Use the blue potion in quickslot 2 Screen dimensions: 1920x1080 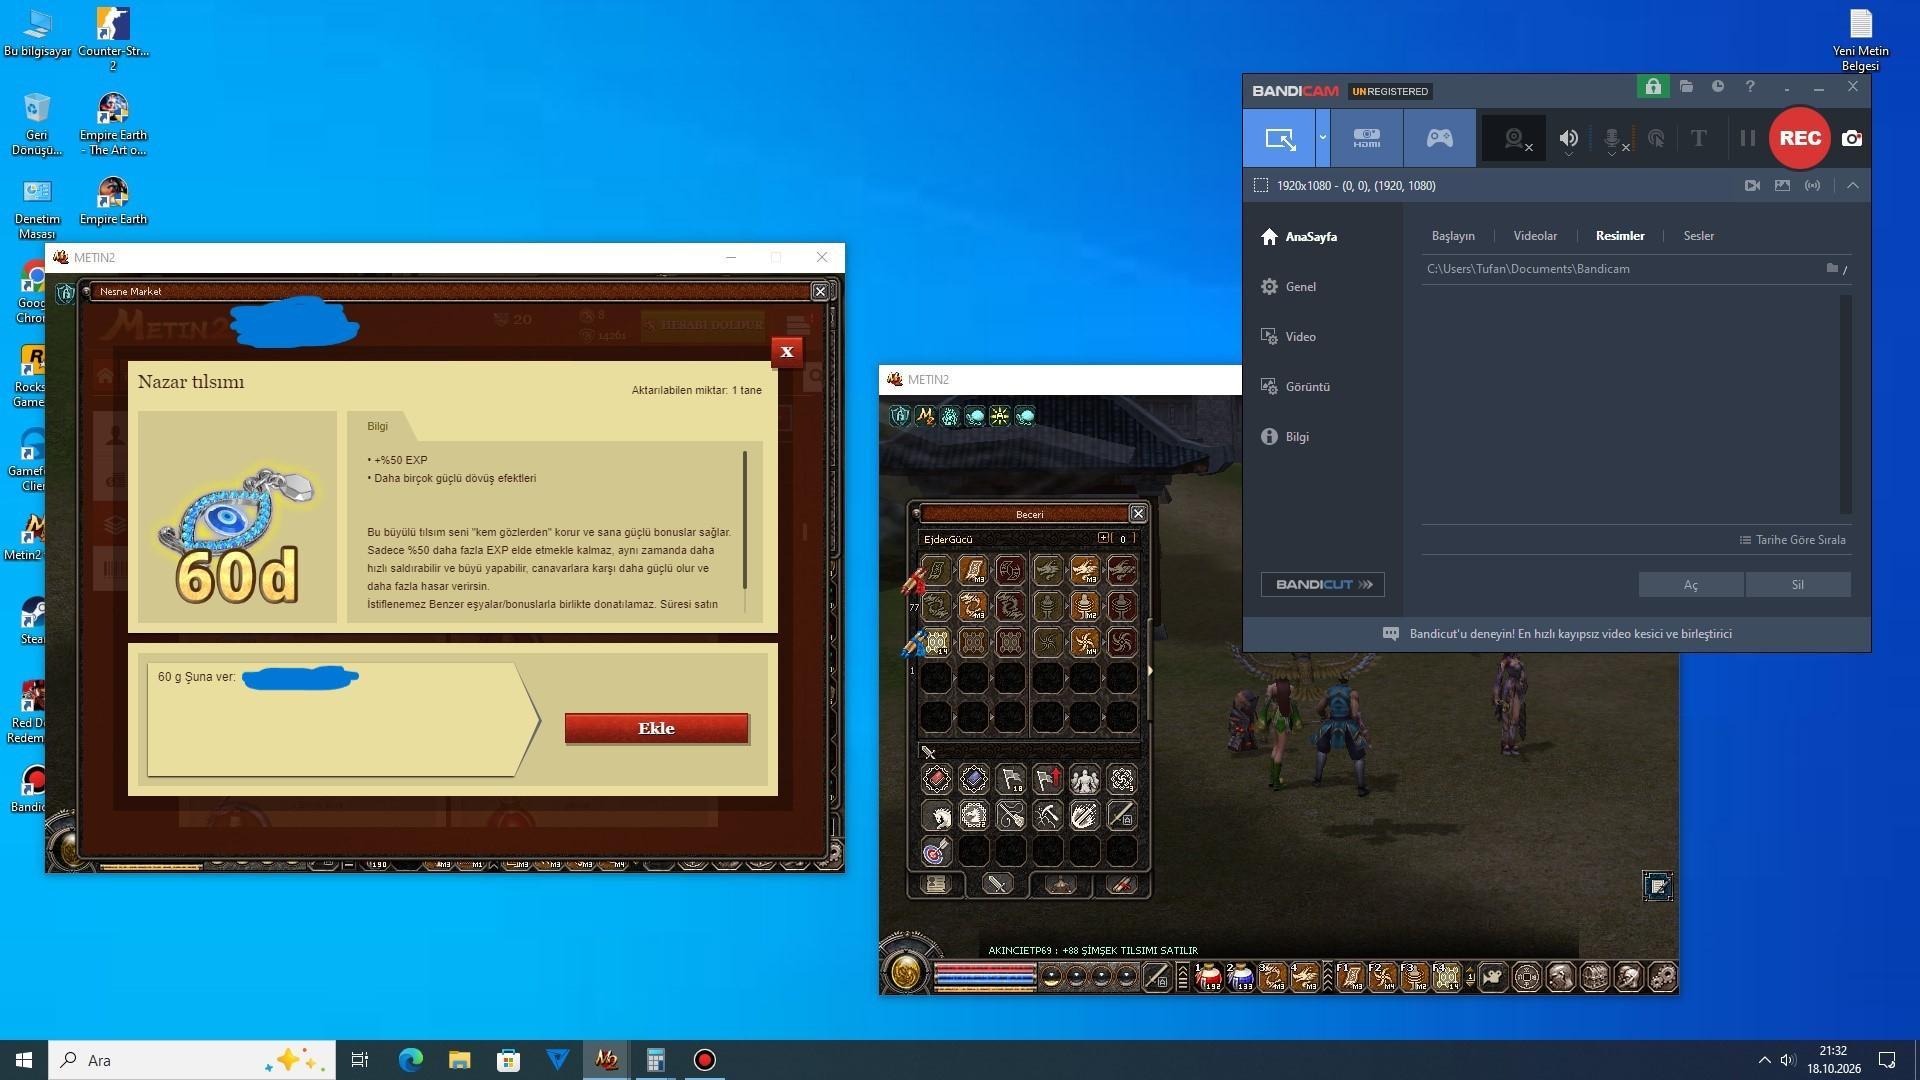click(x=1240, y=976)
